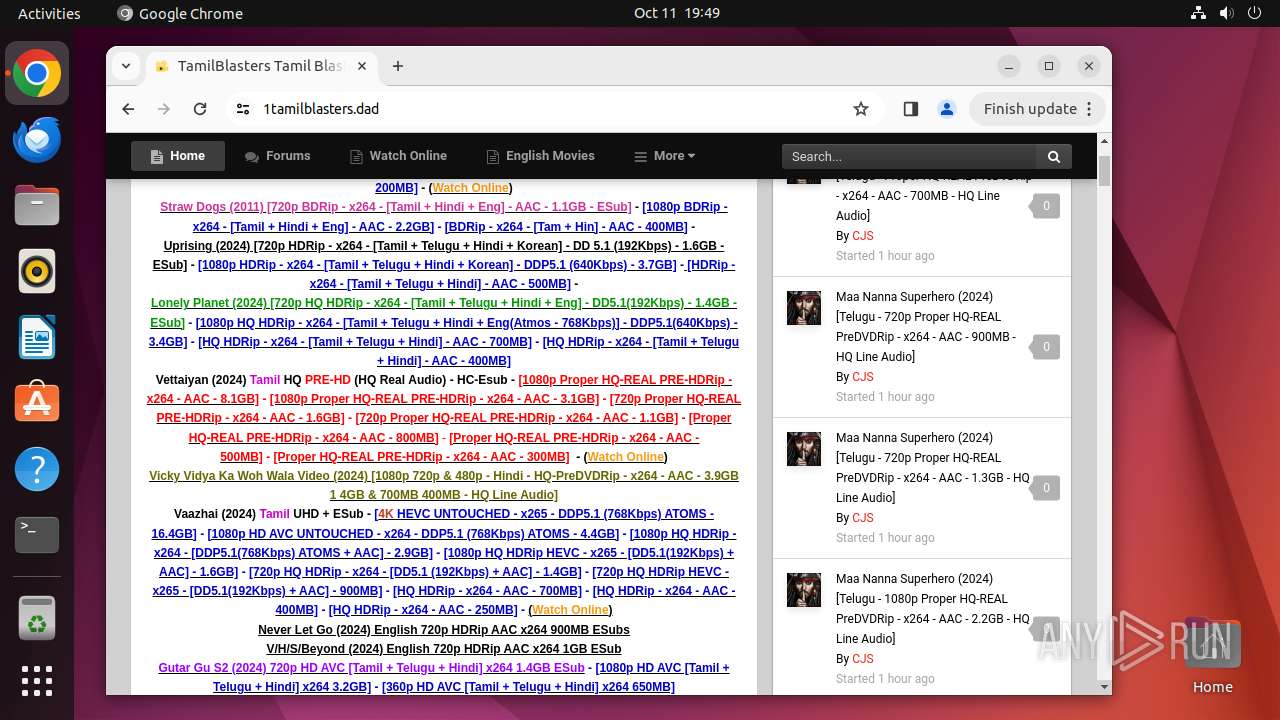1280x720 pixels.
Task: Click Vaazhai 4K HEVC UNTOUCHED link
Action: coord(433,523)
